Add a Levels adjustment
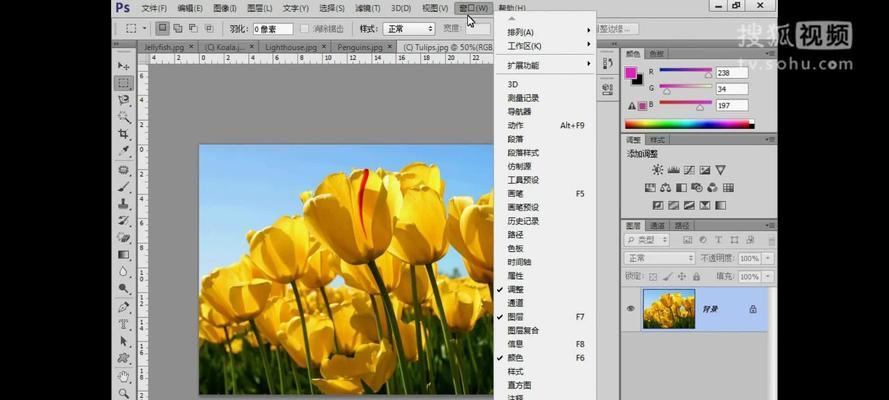The height and width of the screenshot is (400, 889). click(674, 170)
